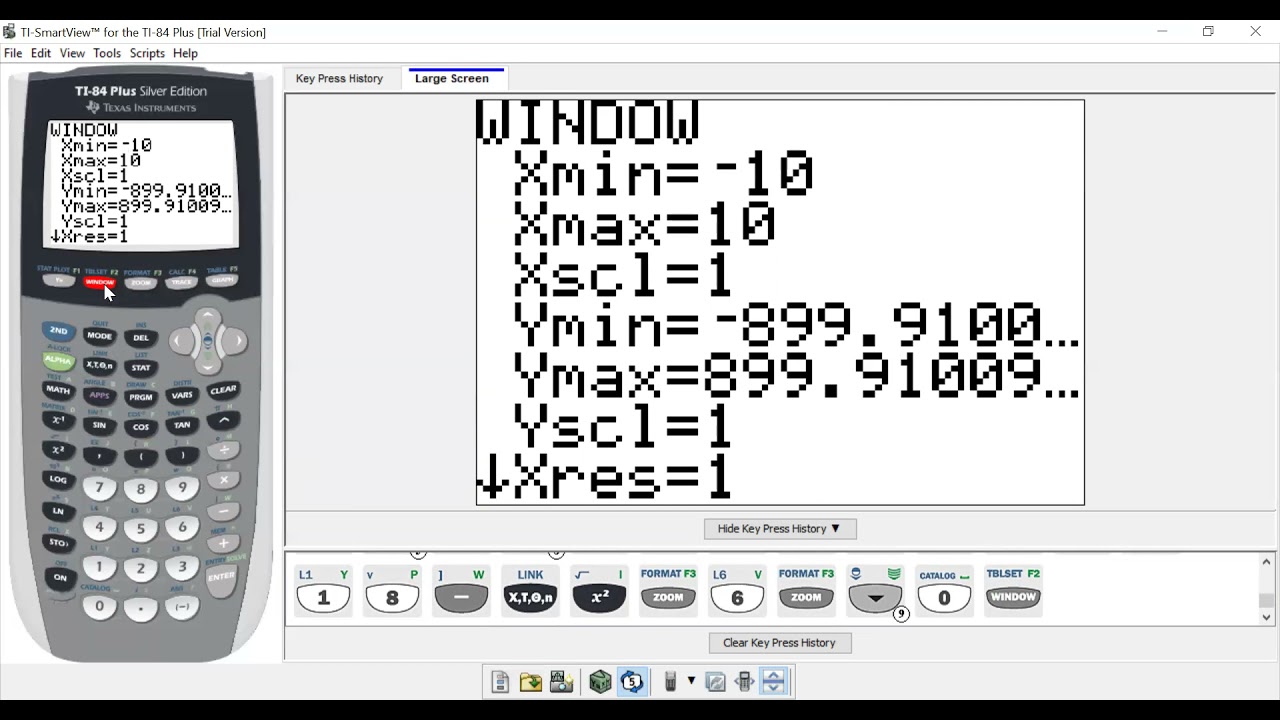Toggle the show/hide large screen toolbar icon

(x=774, y=682)
